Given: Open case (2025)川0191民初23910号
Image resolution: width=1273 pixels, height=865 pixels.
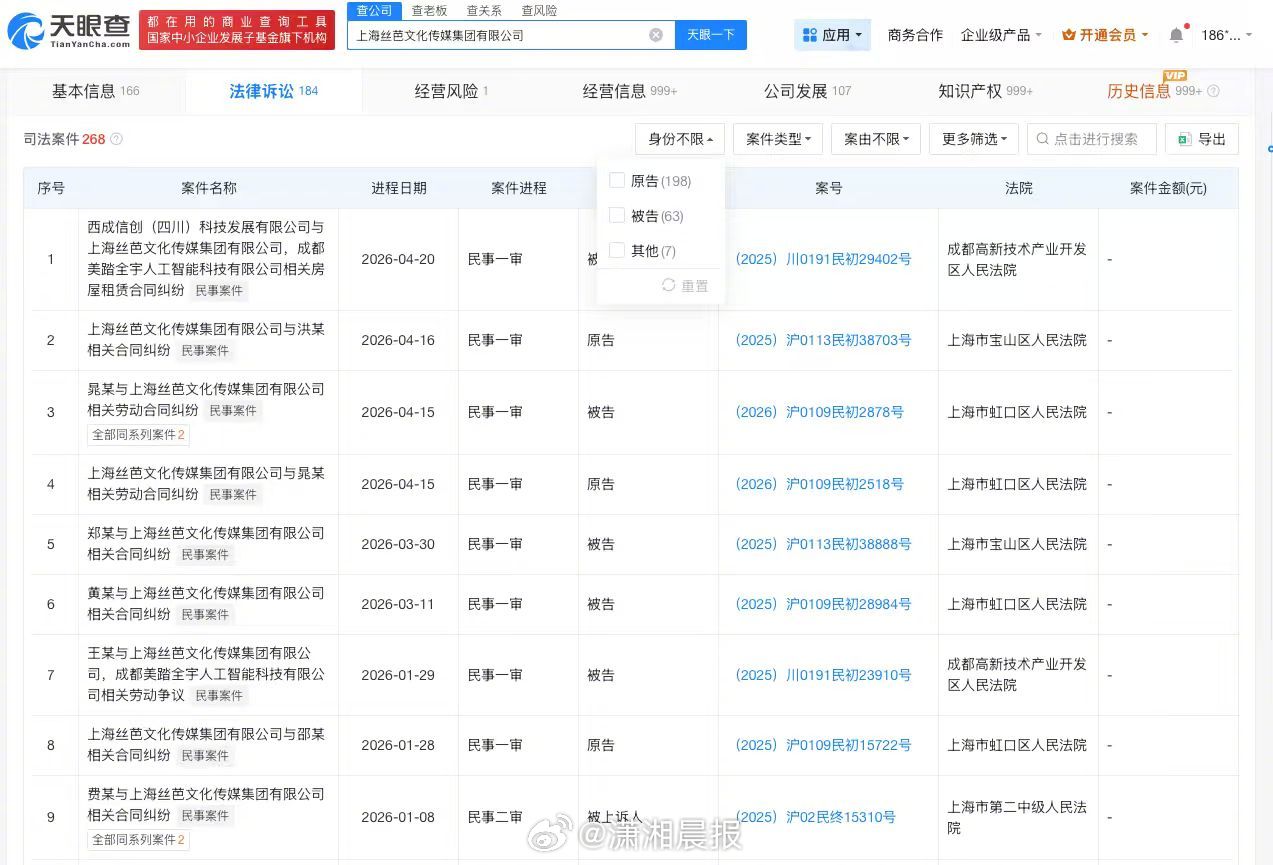Looking at the screenshot, I should 823,675.
